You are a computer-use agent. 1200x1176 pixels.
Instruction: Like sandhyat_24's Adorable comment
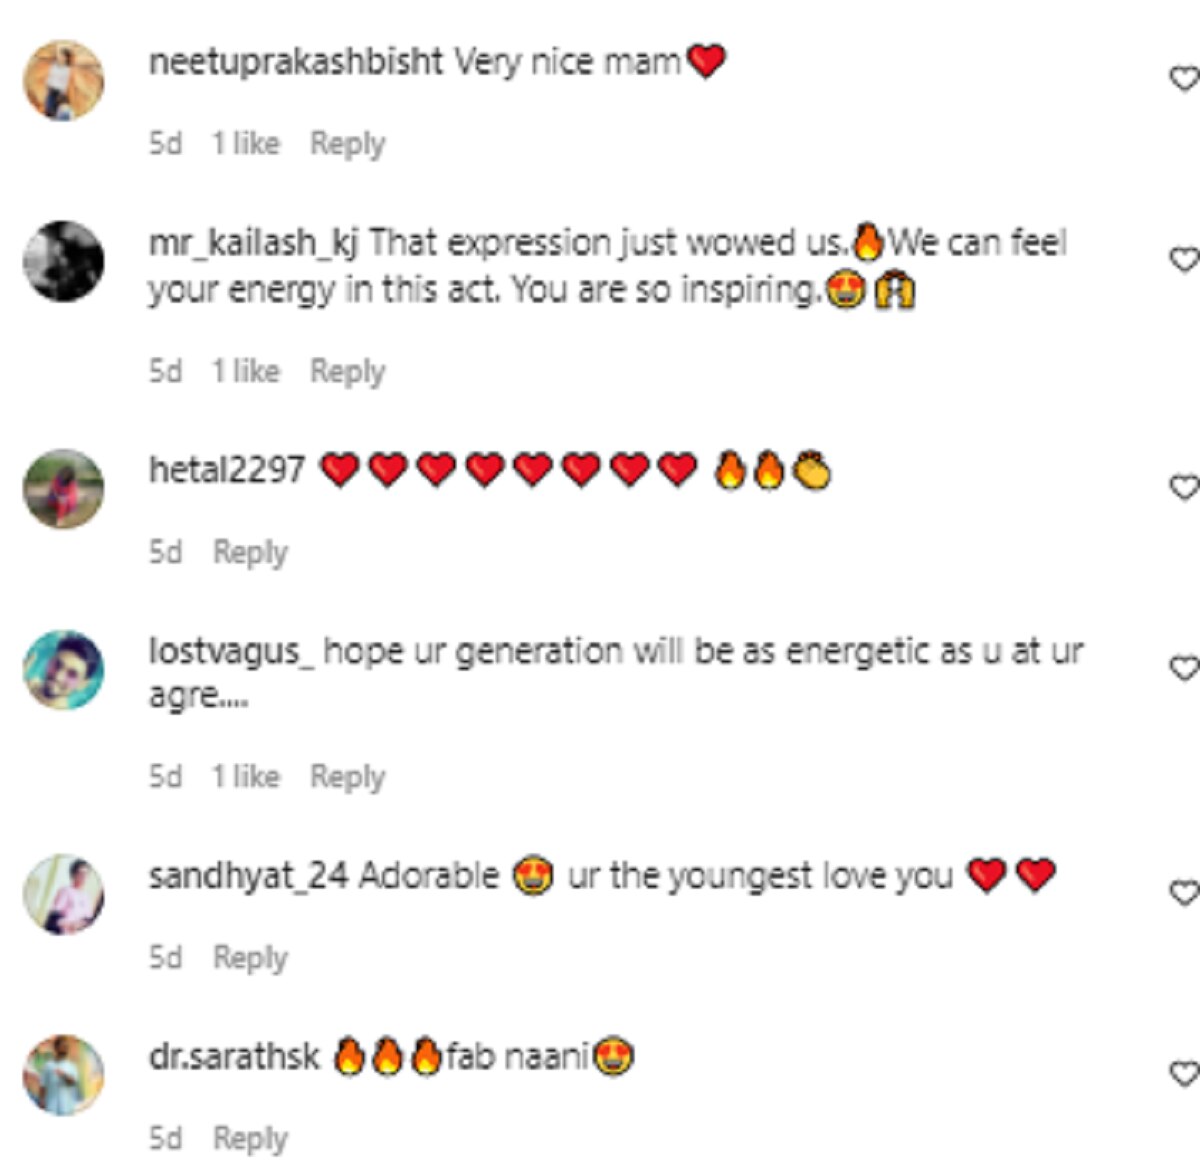click(x=1184, y=891)
